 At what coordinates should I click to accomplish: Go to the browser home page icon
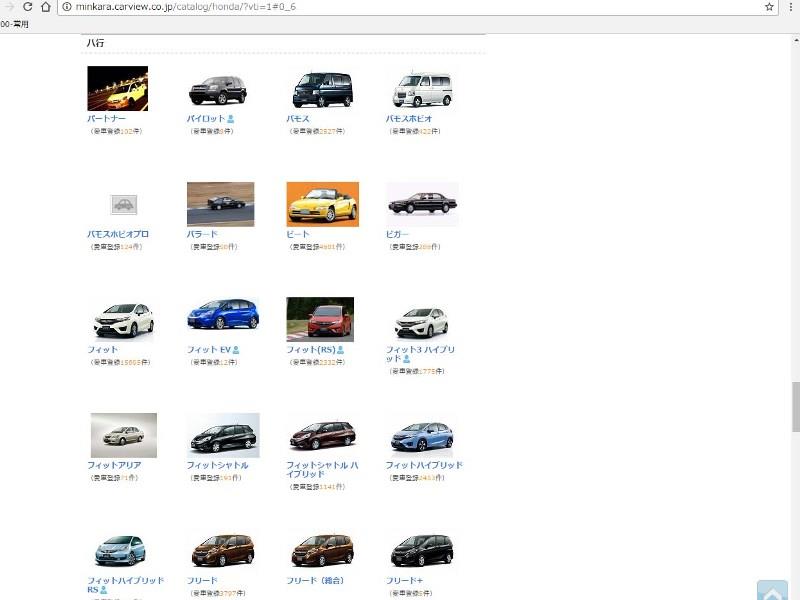tap(46, 7)
